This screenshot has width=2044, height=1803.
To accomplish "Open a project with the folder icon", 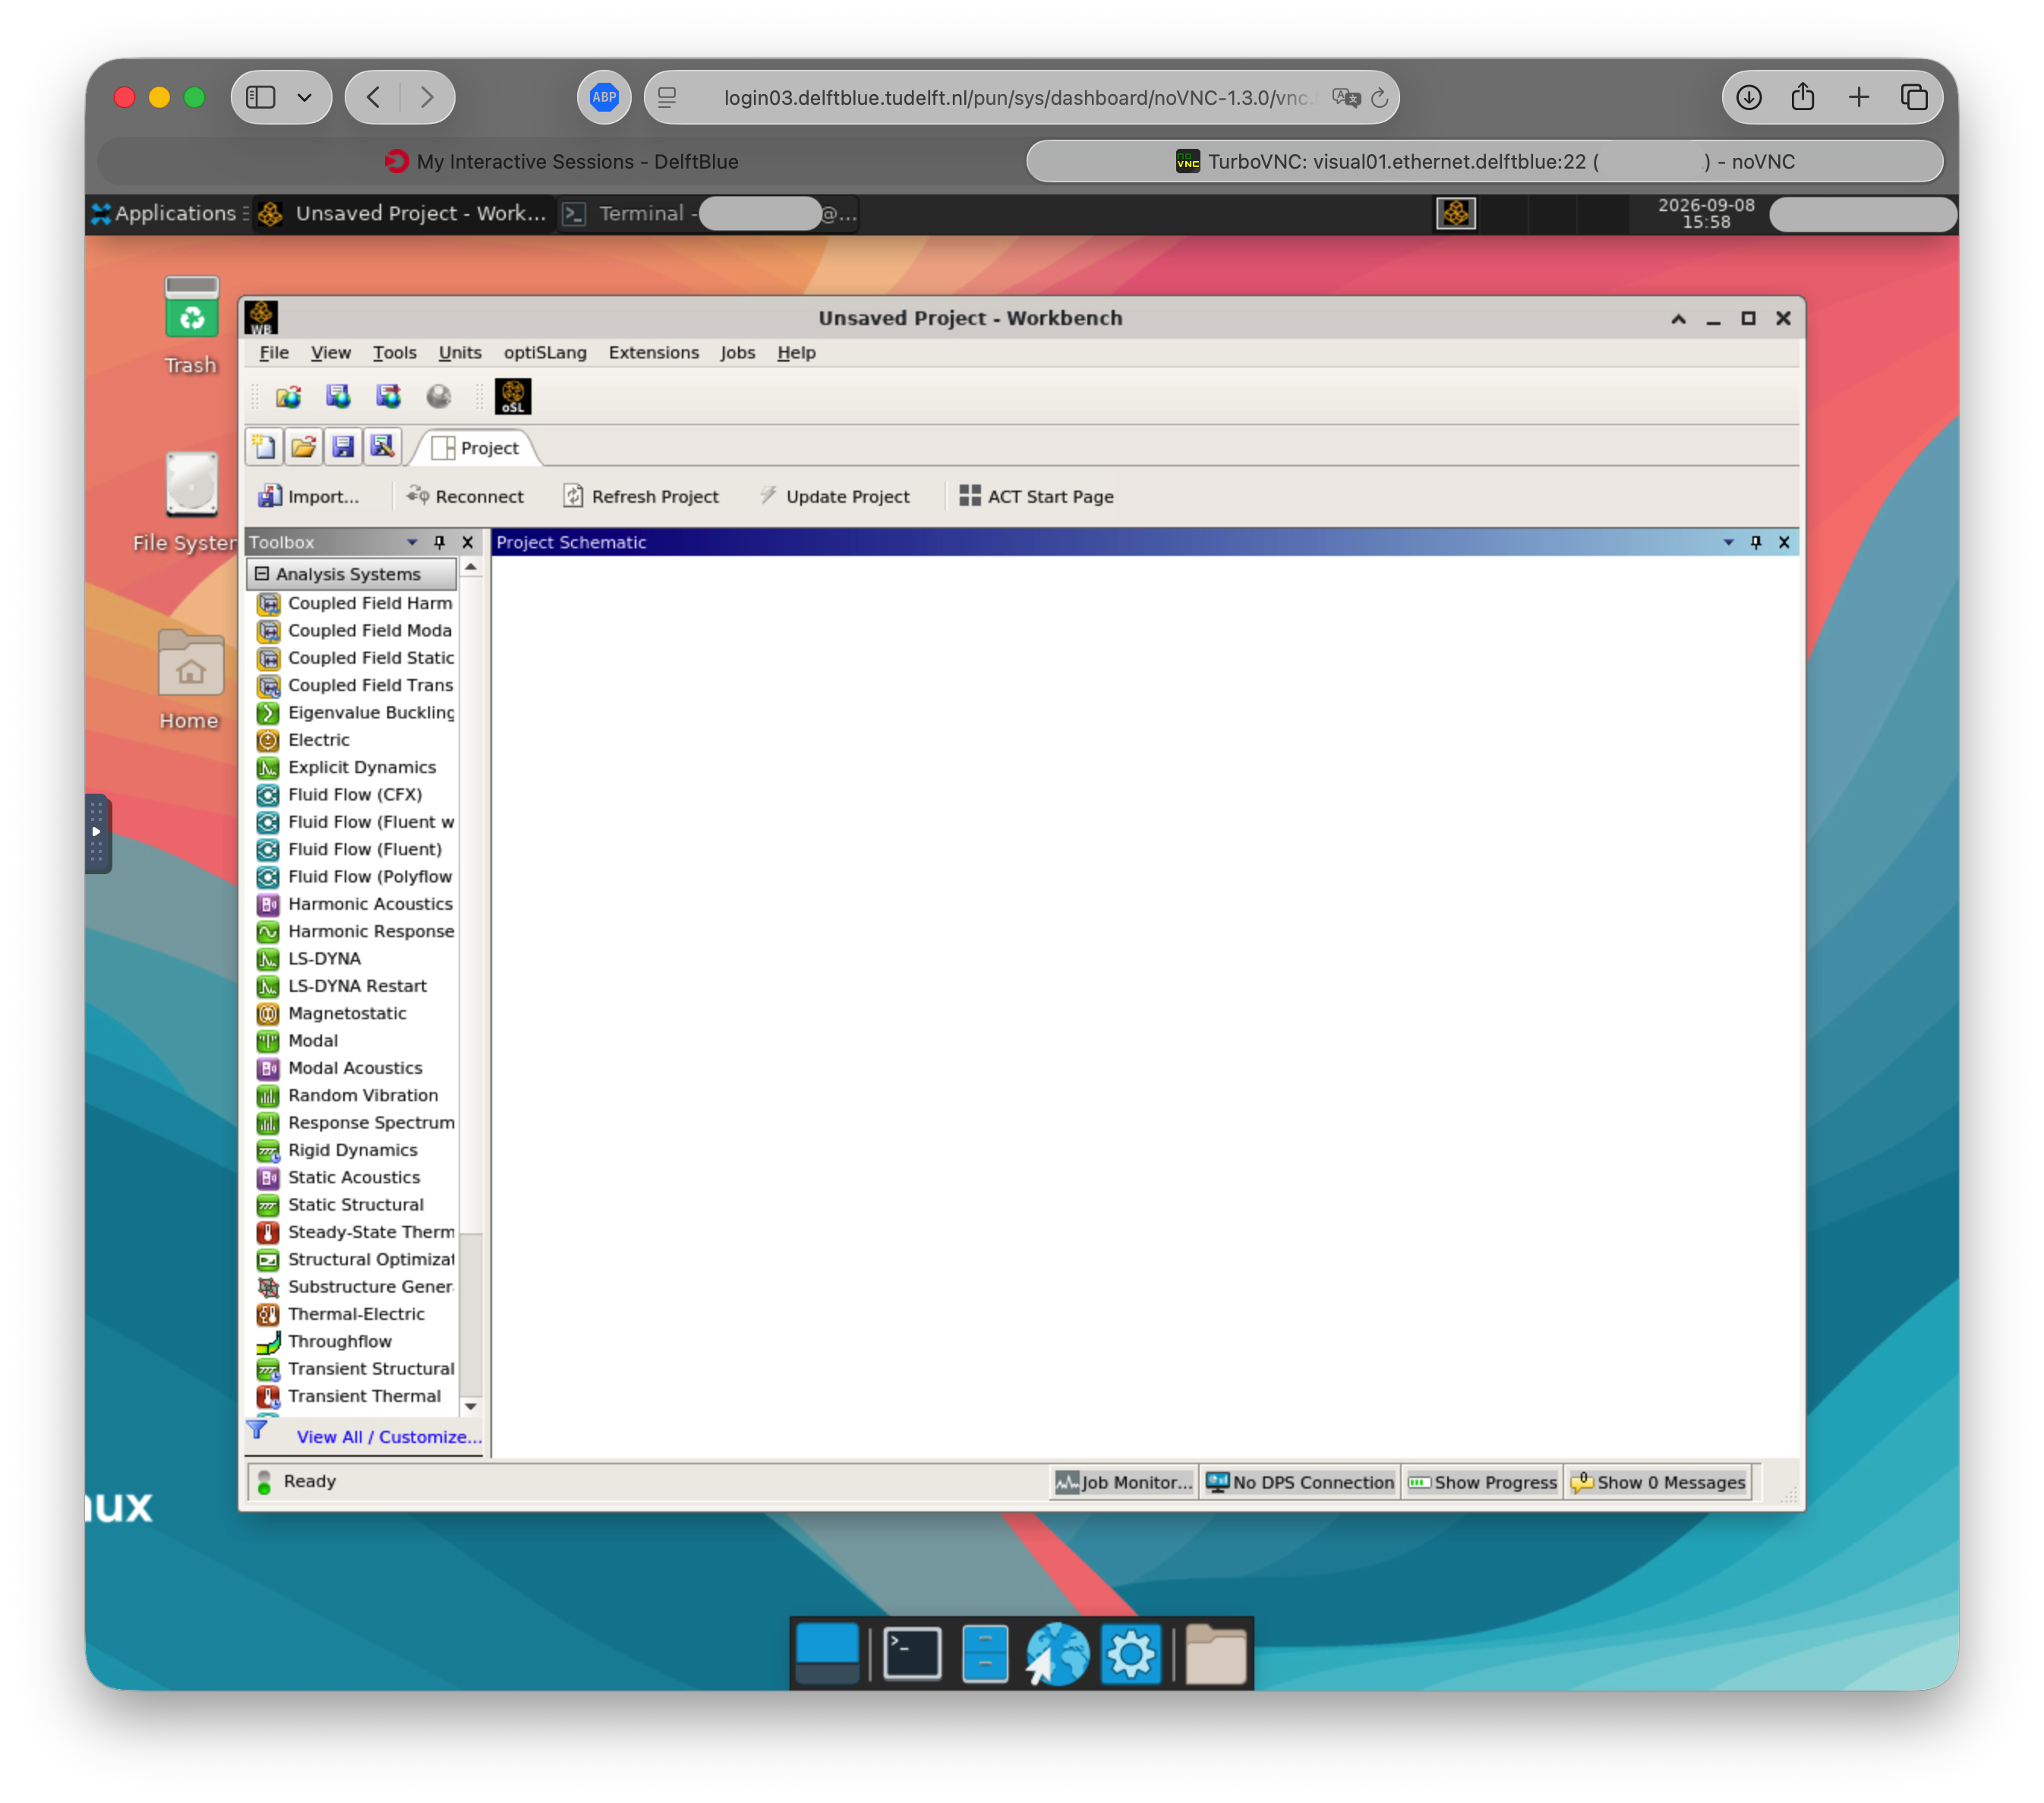I will pos(304,447).
